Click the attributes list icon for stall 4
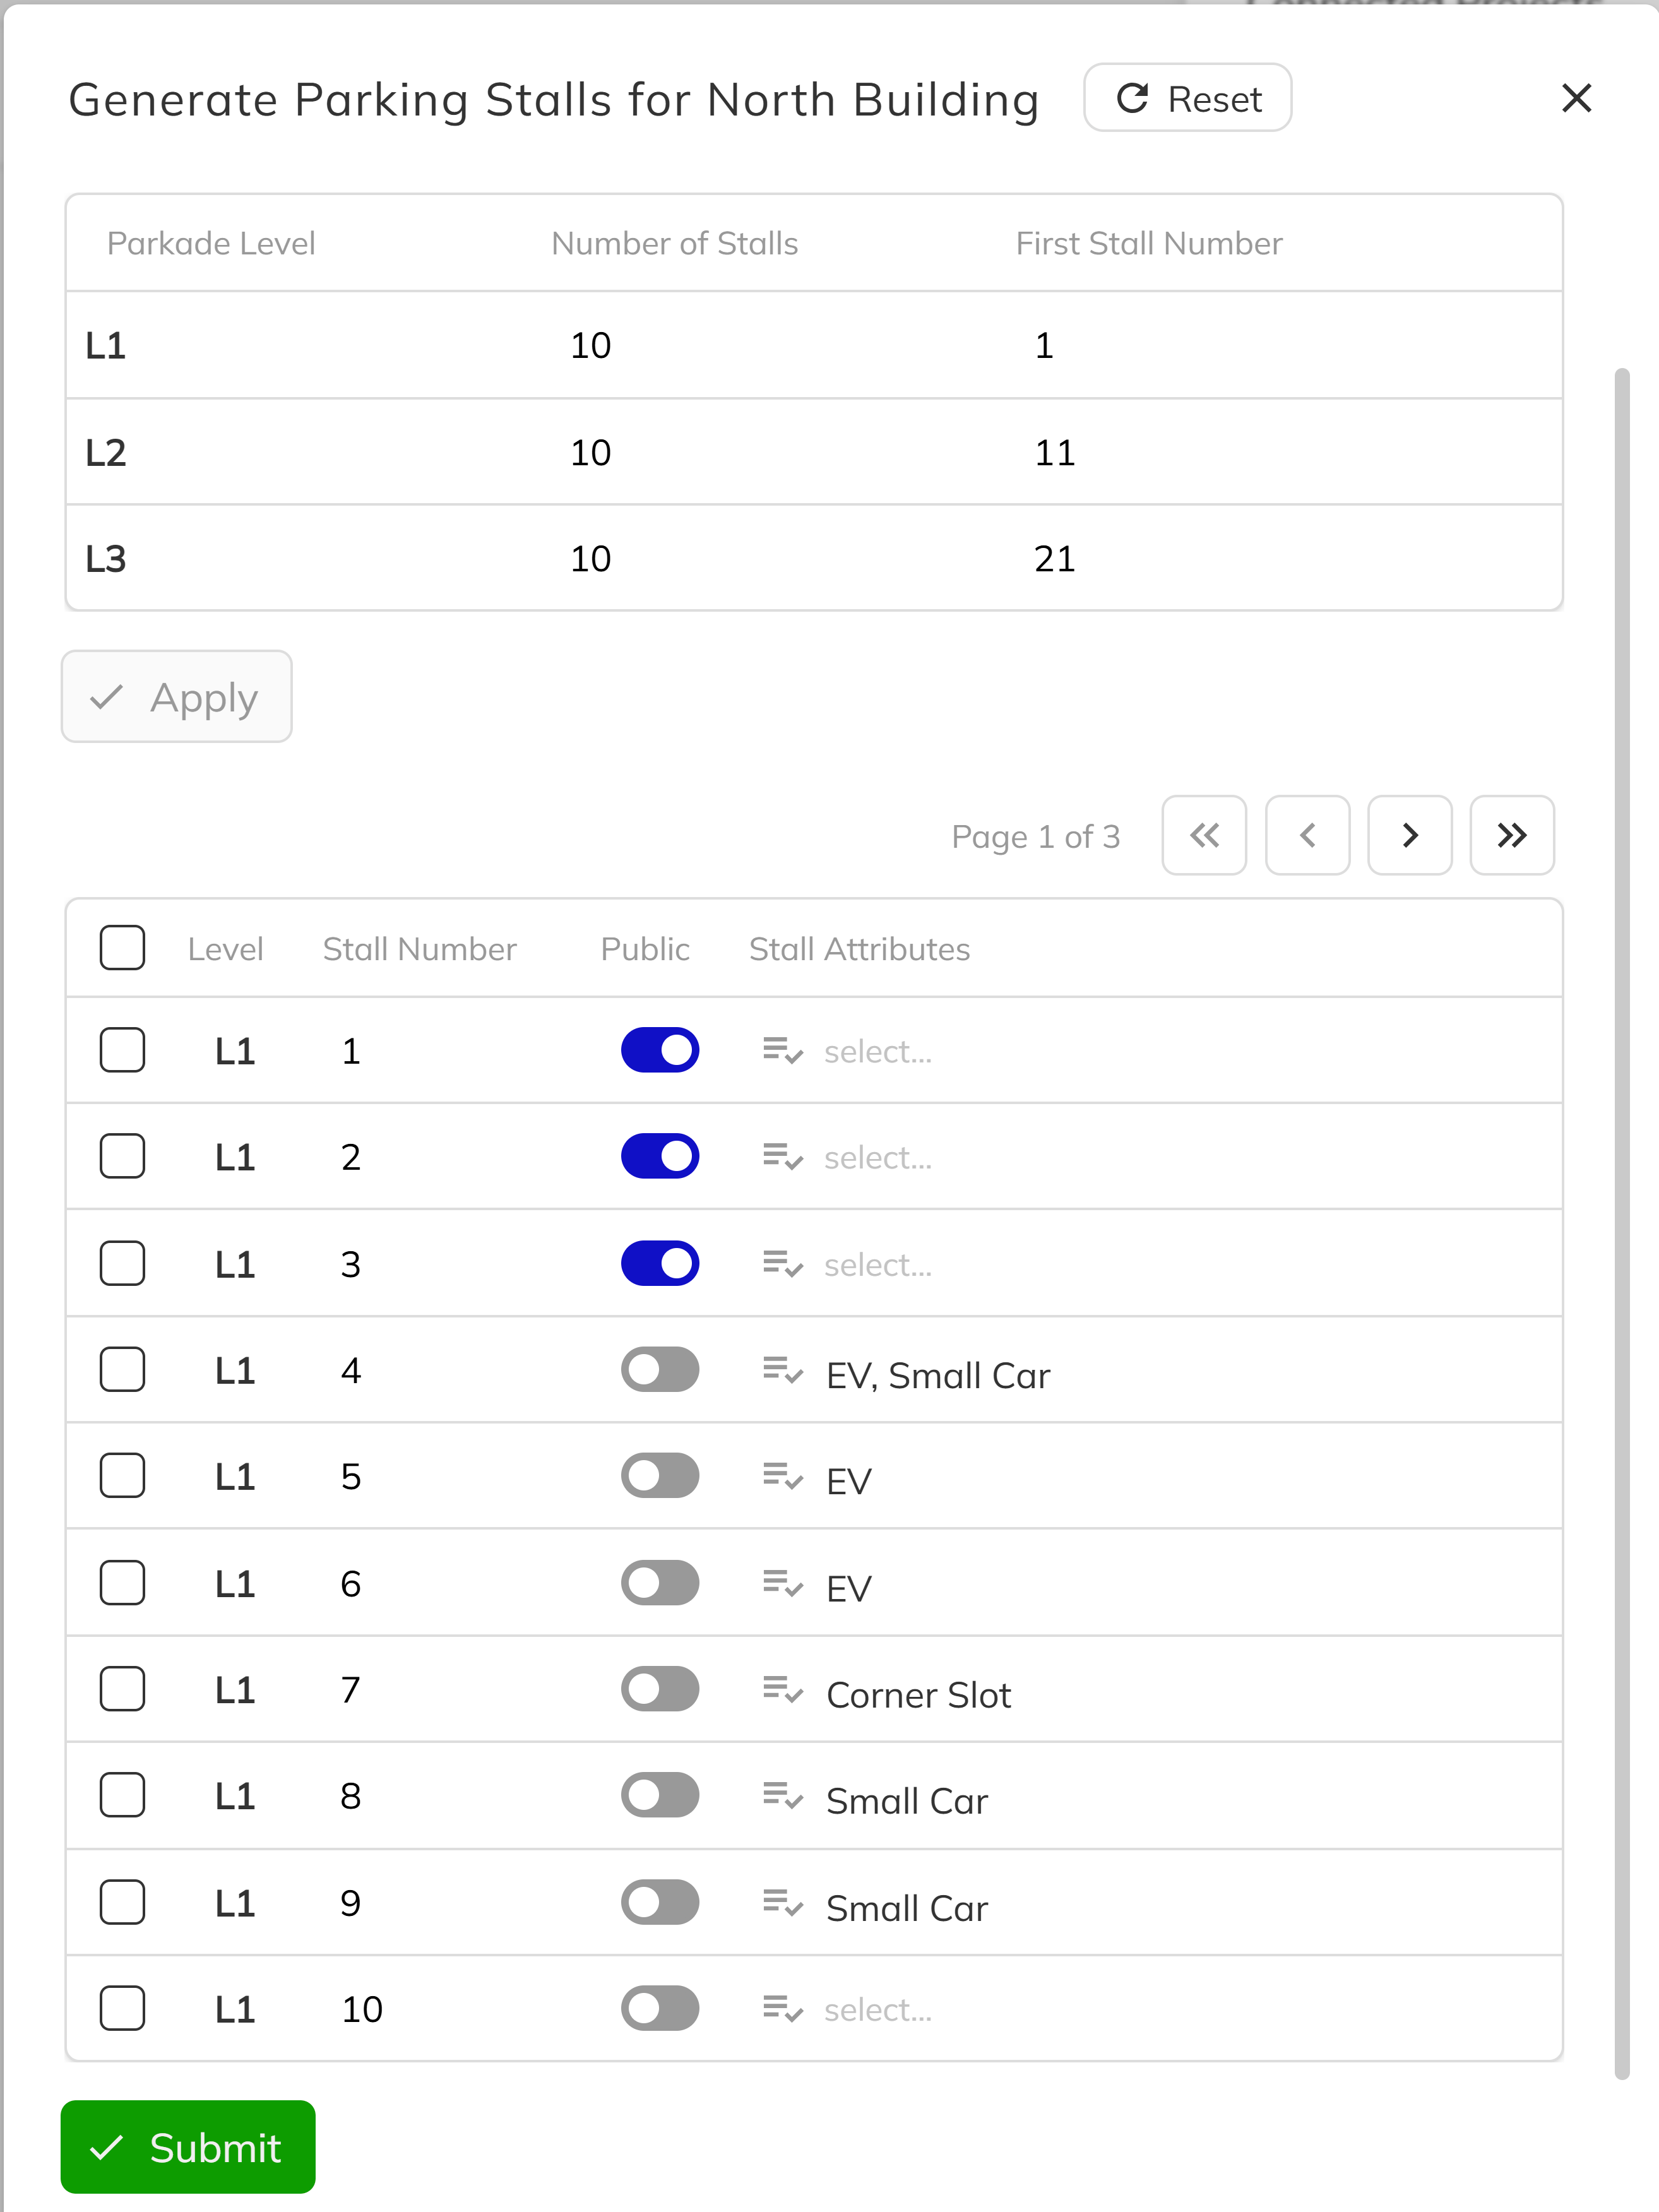Viewport: 1659px width, 2212px height. coord(782,1369)
